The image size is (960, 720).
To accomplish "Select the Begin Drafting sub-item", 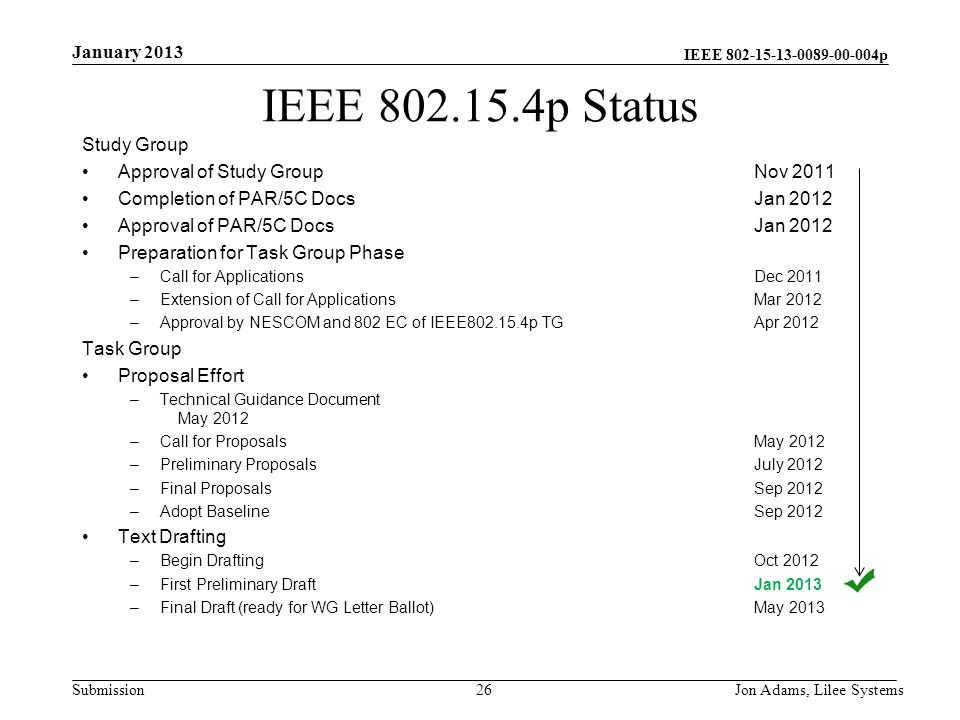I will point(212,560).
